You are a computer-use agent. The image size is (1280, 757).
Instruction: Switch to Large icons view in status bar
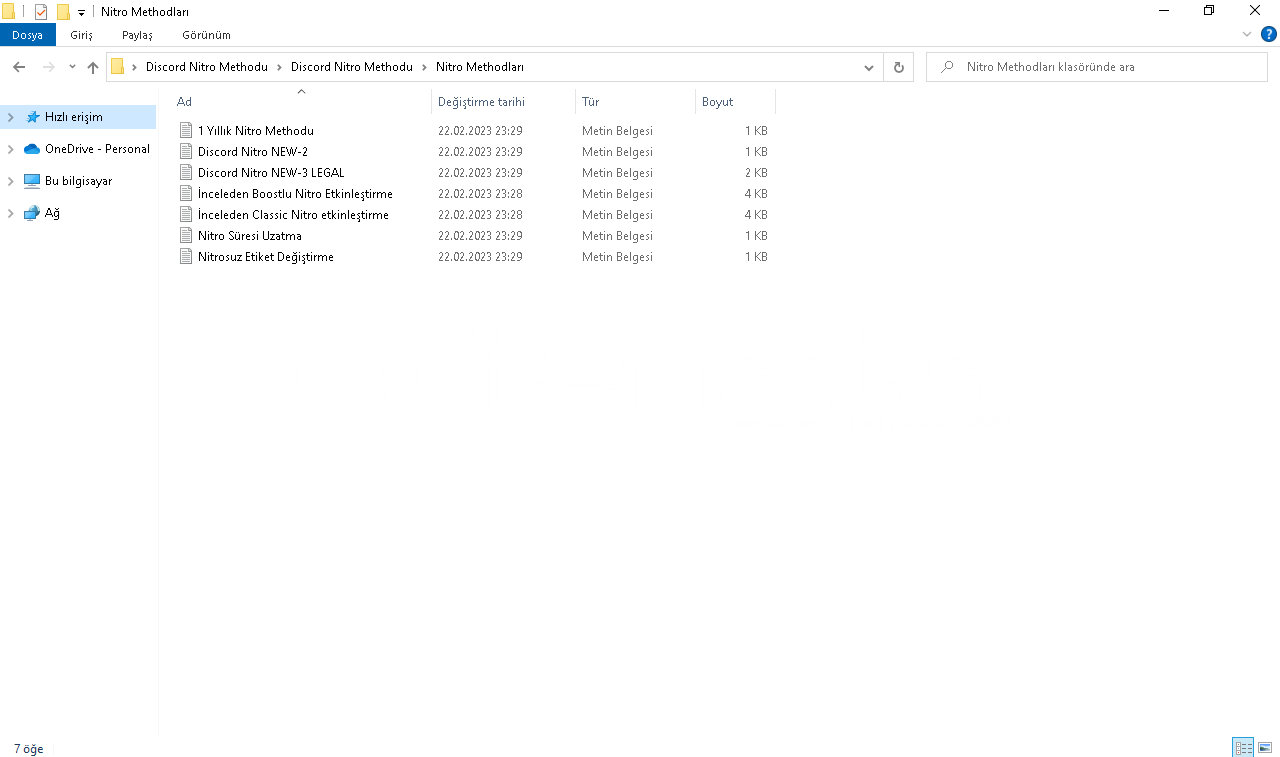pos(1265,747)
